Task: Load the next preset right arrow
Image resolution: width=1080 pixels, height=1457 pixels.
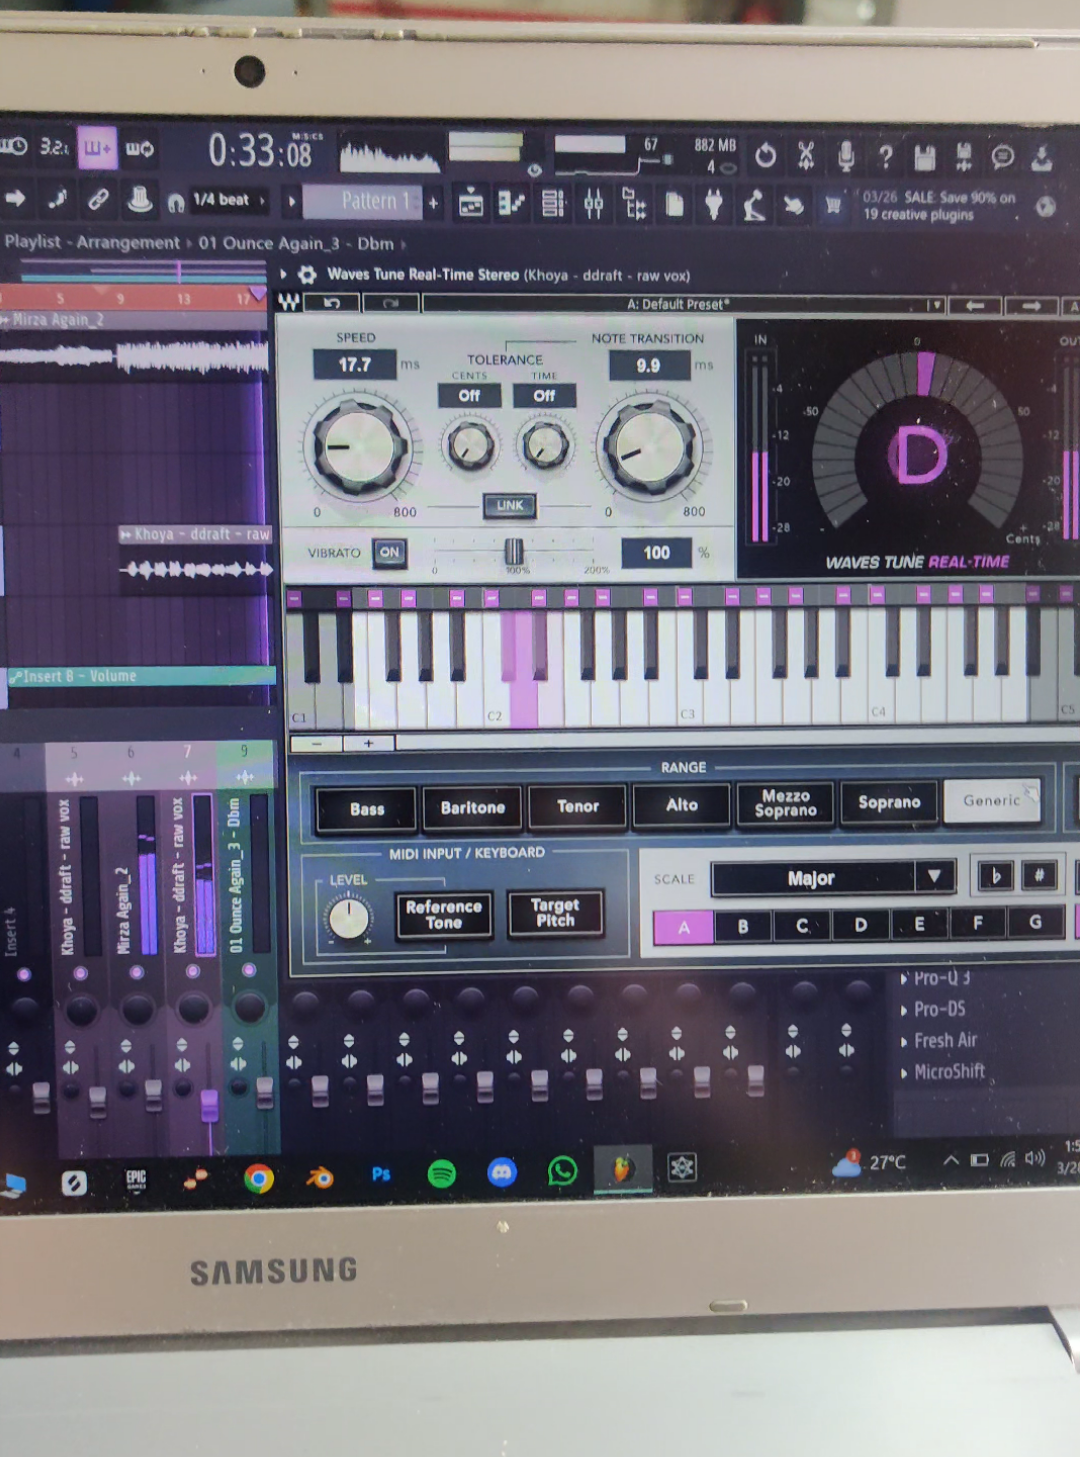Action: point(1031,306)
